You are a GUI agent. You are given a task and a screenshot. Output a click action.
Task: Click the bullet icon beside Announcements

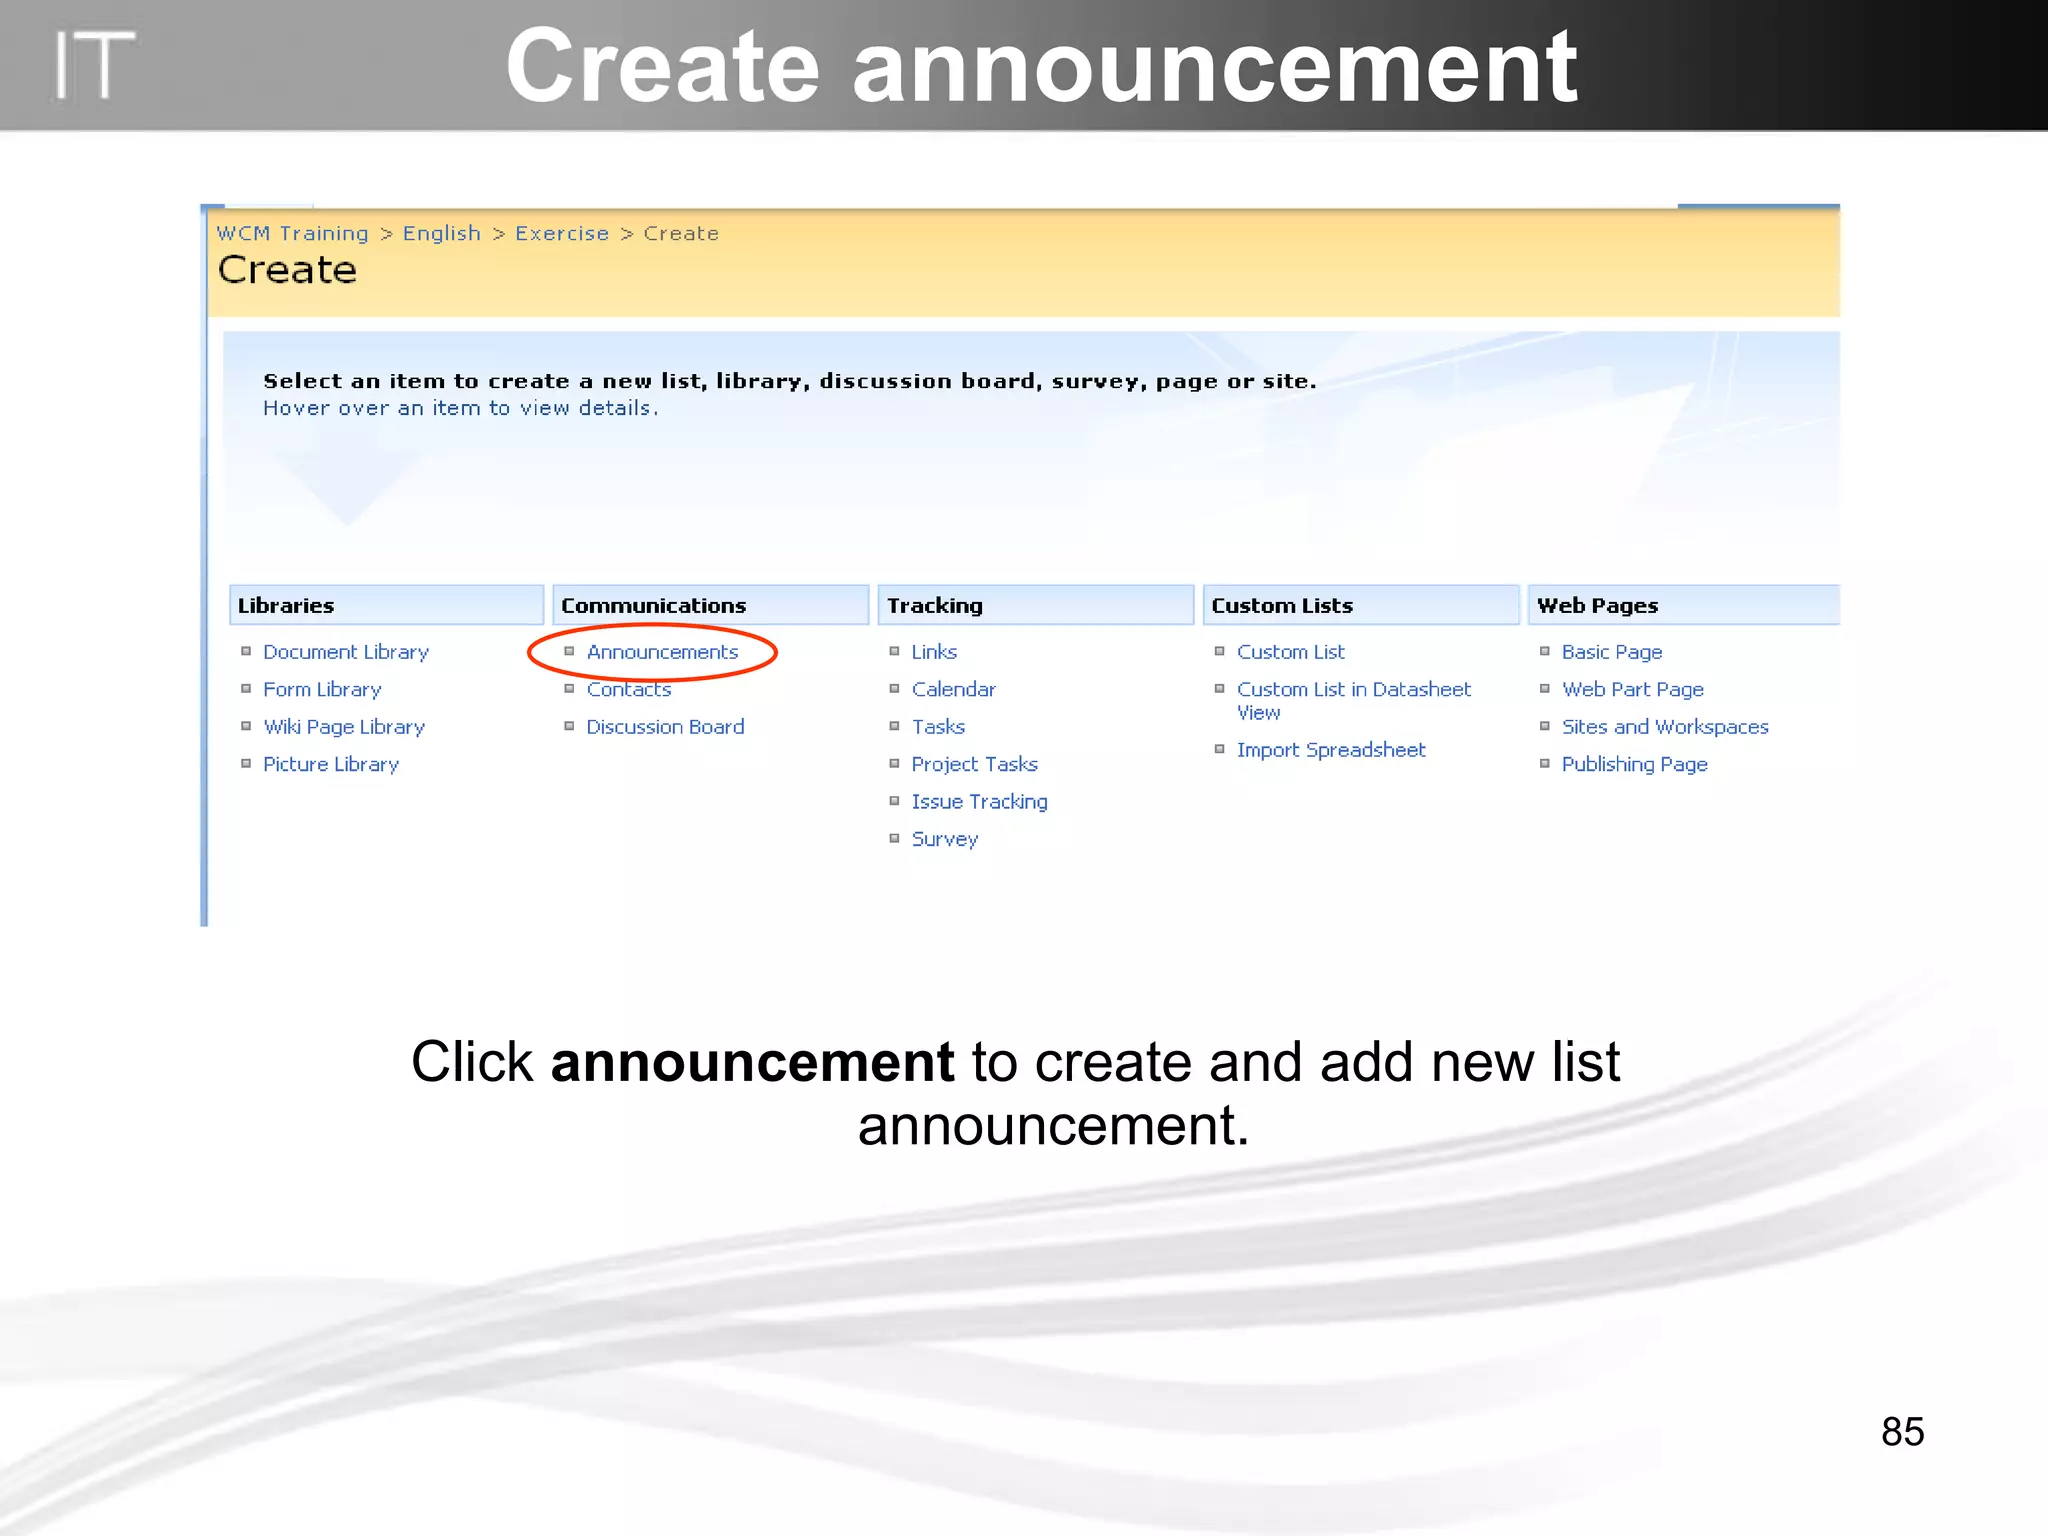coord(569,651)
